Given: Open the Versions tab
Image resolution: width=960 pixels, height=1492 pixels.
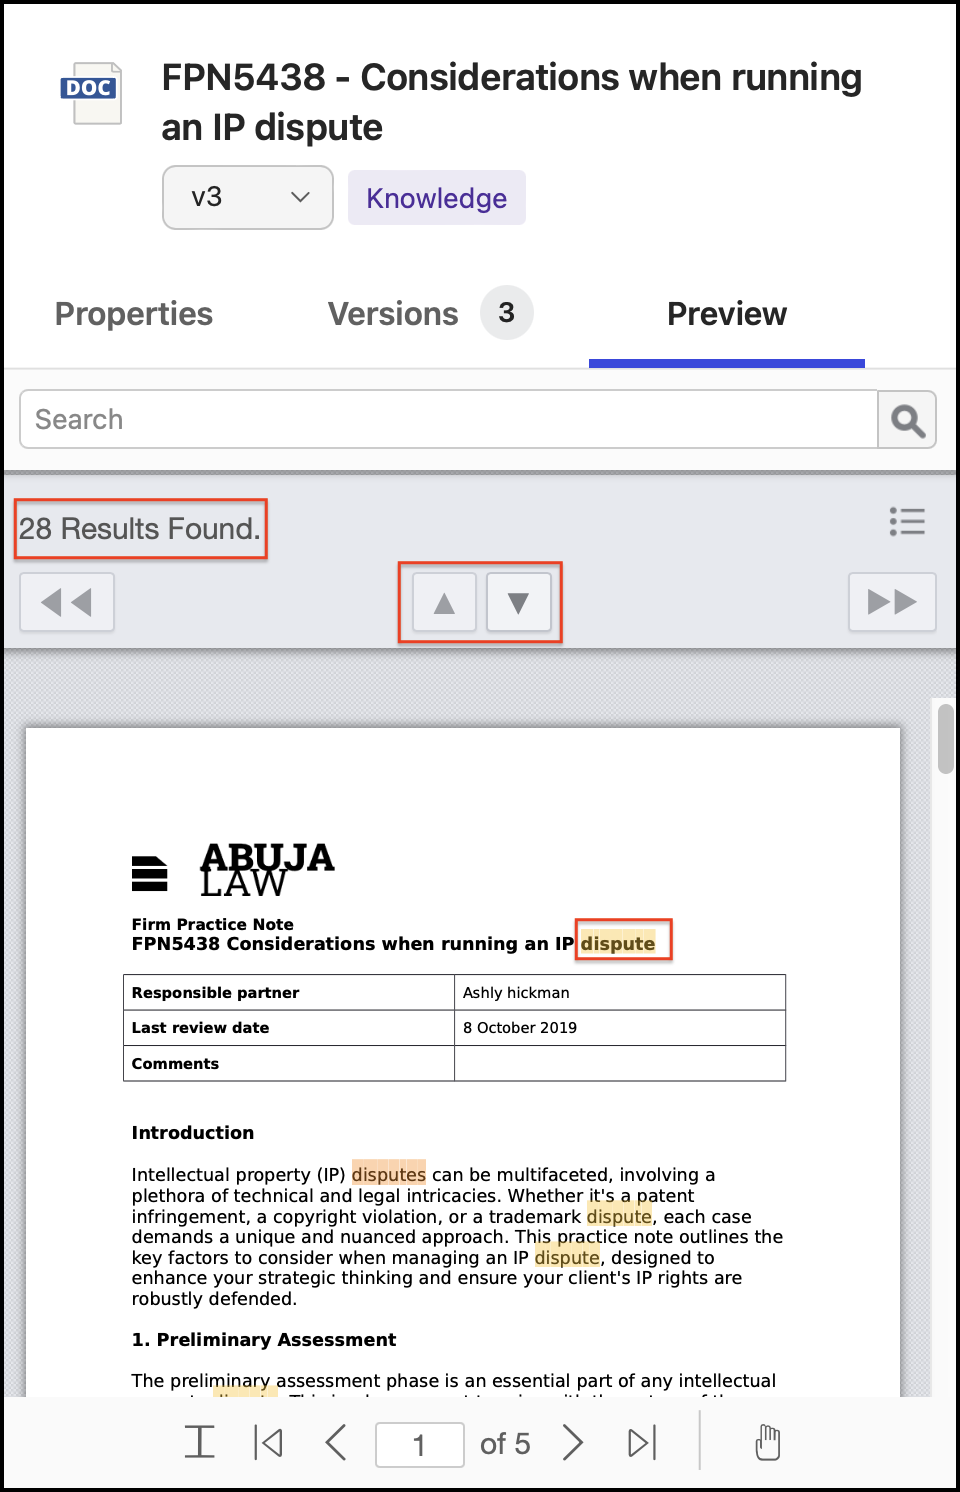Looking at the screenshot, I should click(x=394, y=314).
